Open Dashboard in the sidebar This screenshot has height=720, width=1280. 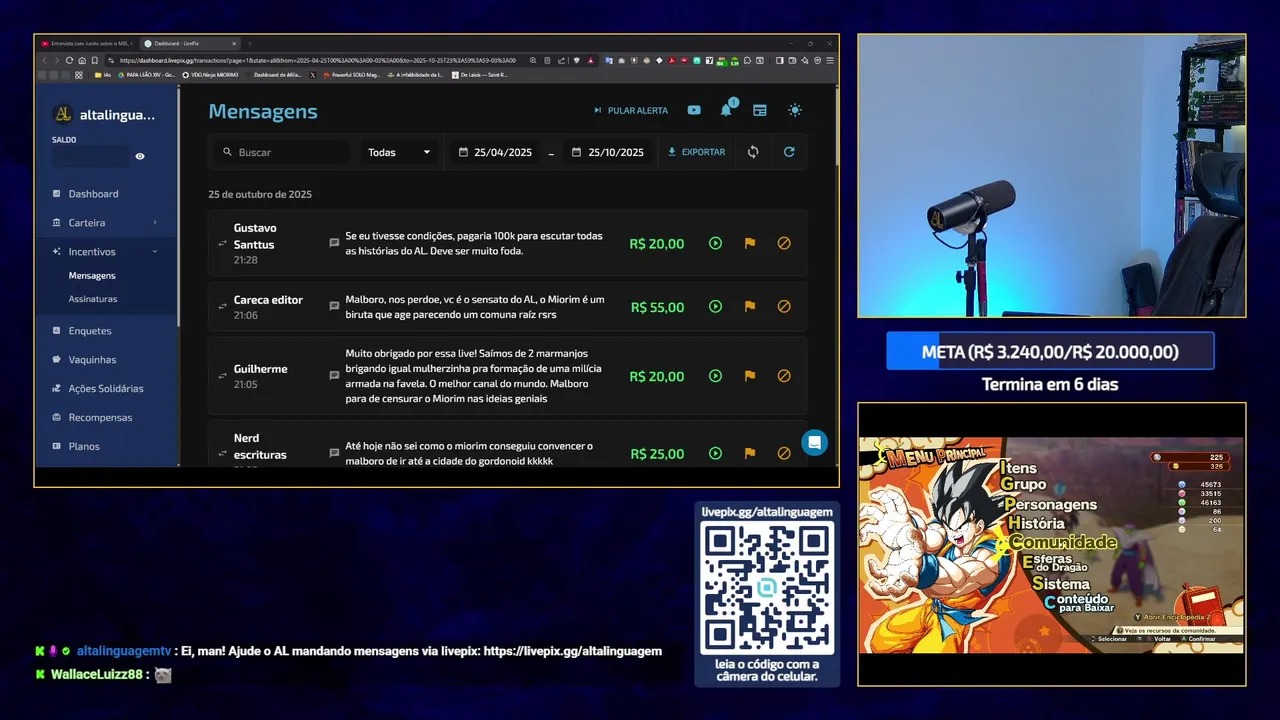coord(93,194)
